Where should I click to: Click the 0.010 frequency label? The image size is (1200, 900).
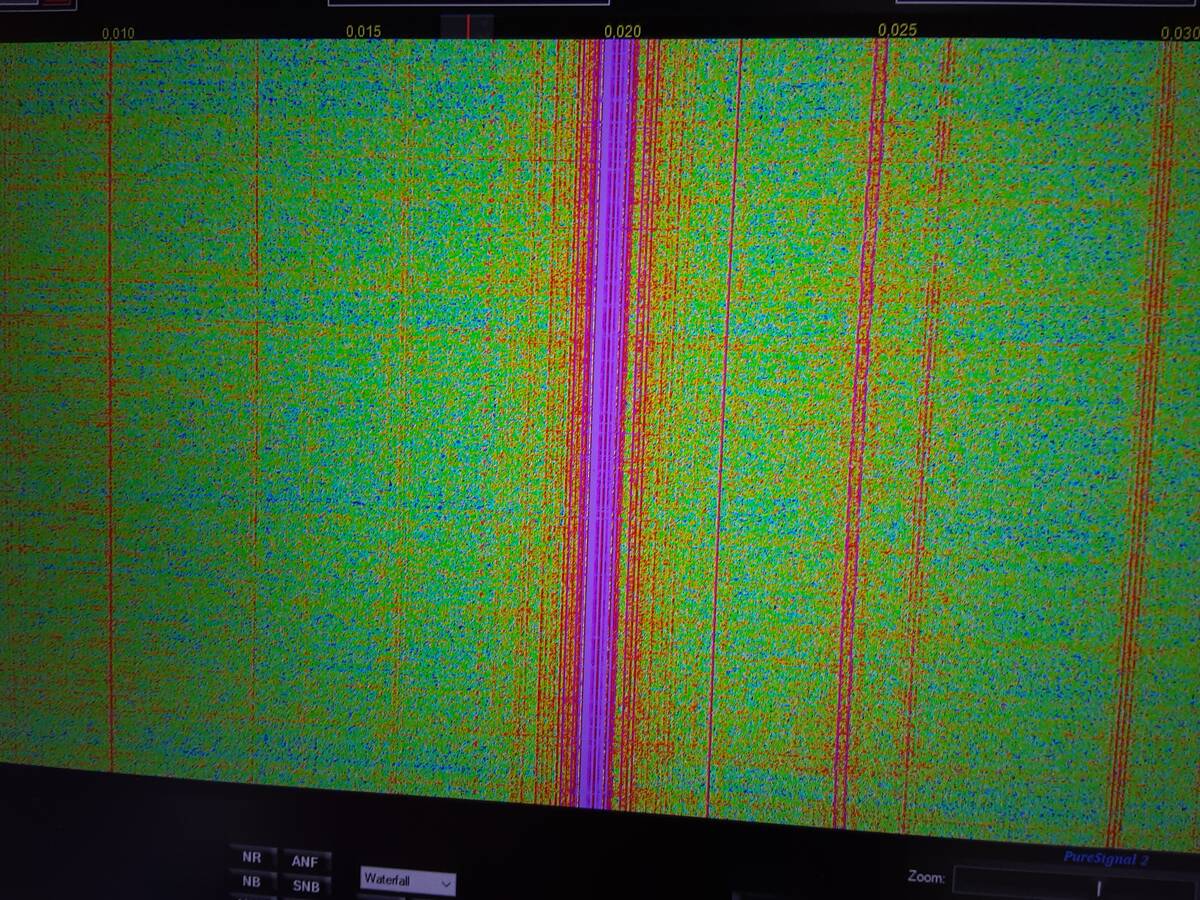click(117, 34)
